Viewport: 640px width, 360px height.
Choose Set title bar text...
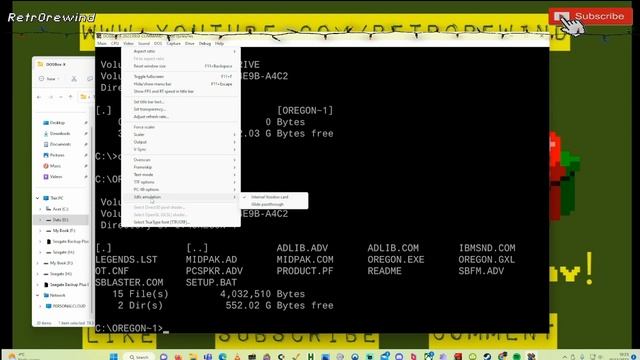pos(181,102)
